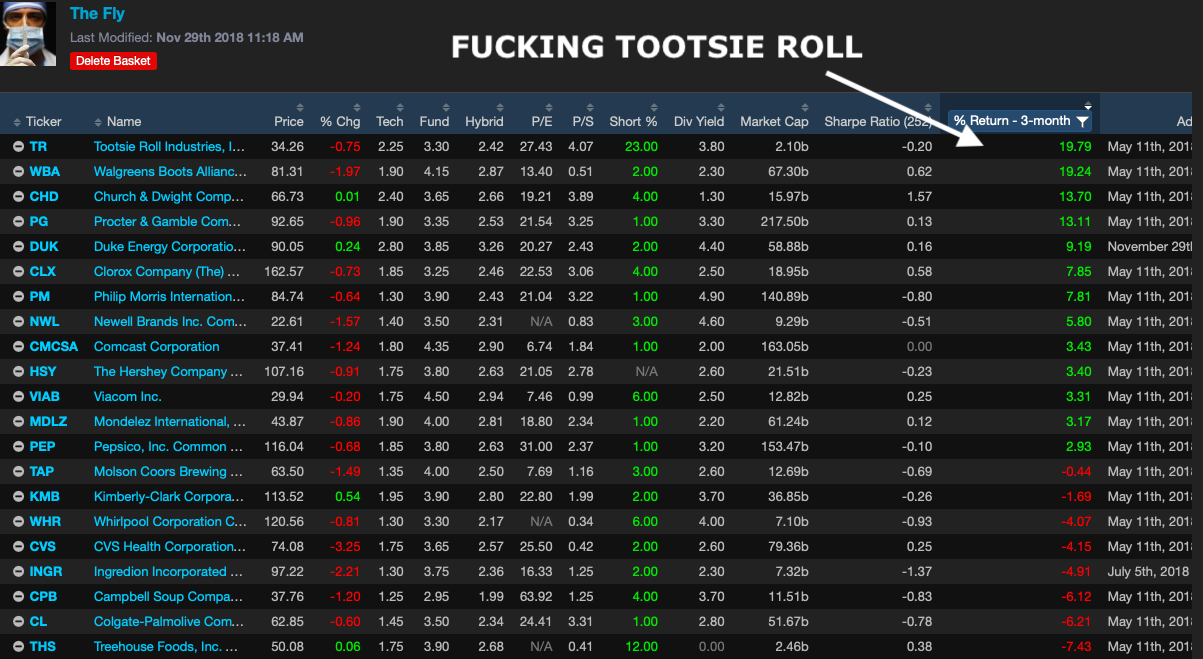
Task: Sort by Hybrid score column
Action: (x=484, y=121)
